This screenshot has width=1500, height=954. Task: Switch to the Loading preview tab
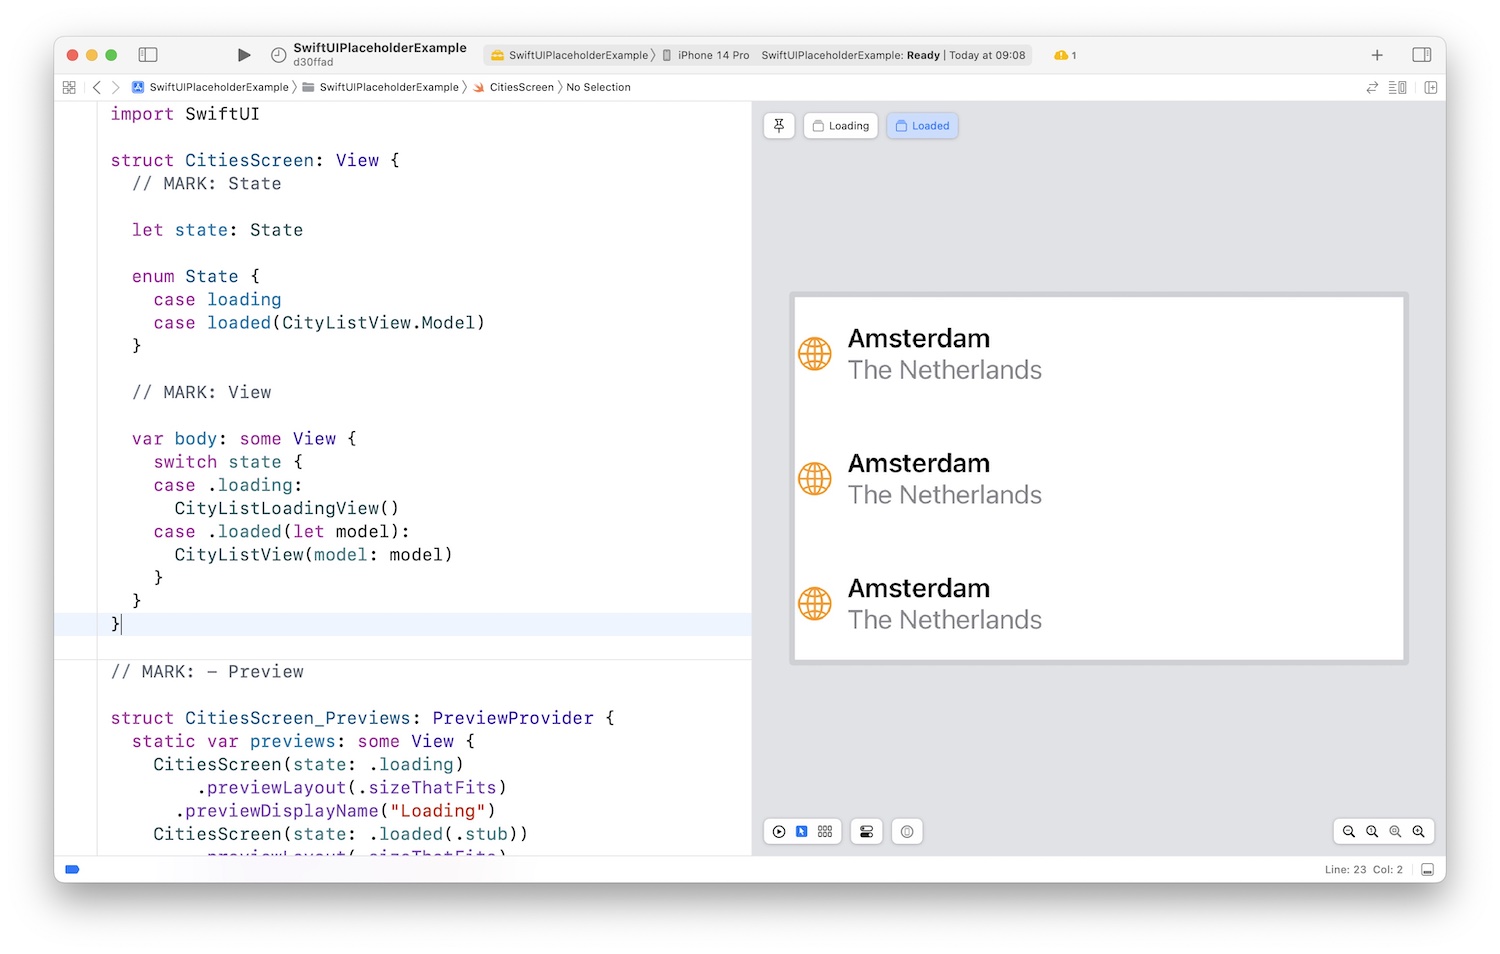(840, 126)
